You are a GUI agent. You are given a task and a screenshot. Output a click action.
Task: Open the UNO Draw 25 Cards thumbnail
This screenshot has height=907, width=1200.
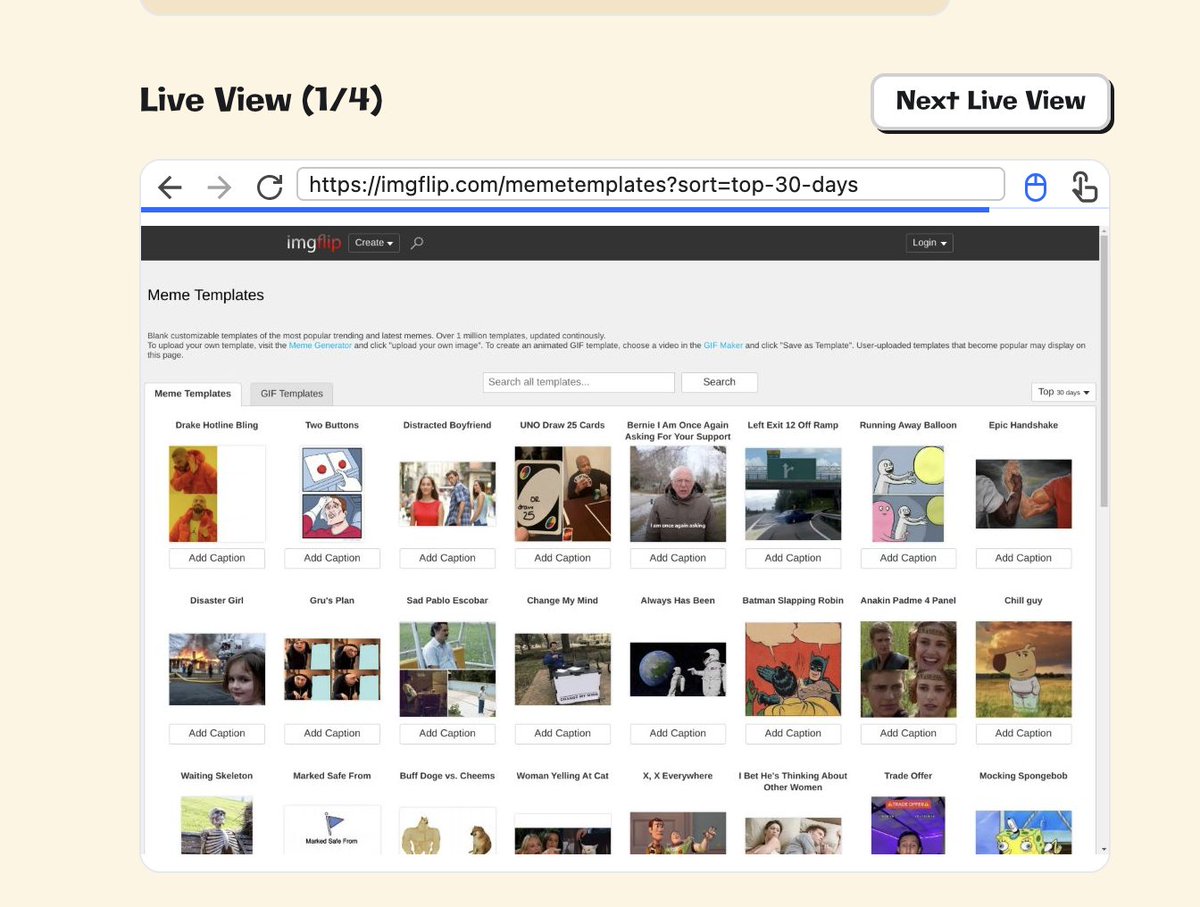click(x=562, y=494)
